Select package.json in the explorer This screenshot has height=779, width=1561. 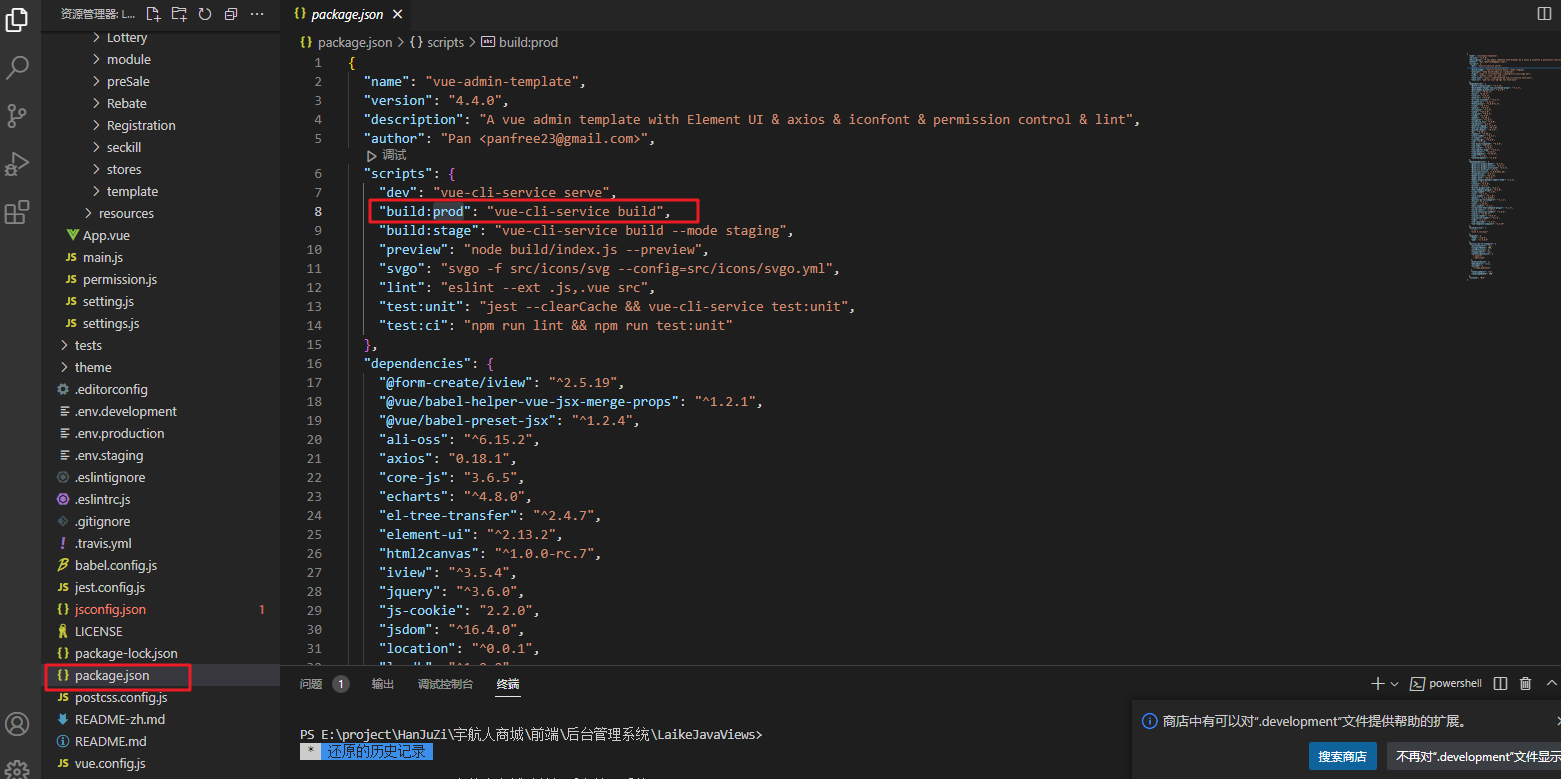(x=112, y=675)
